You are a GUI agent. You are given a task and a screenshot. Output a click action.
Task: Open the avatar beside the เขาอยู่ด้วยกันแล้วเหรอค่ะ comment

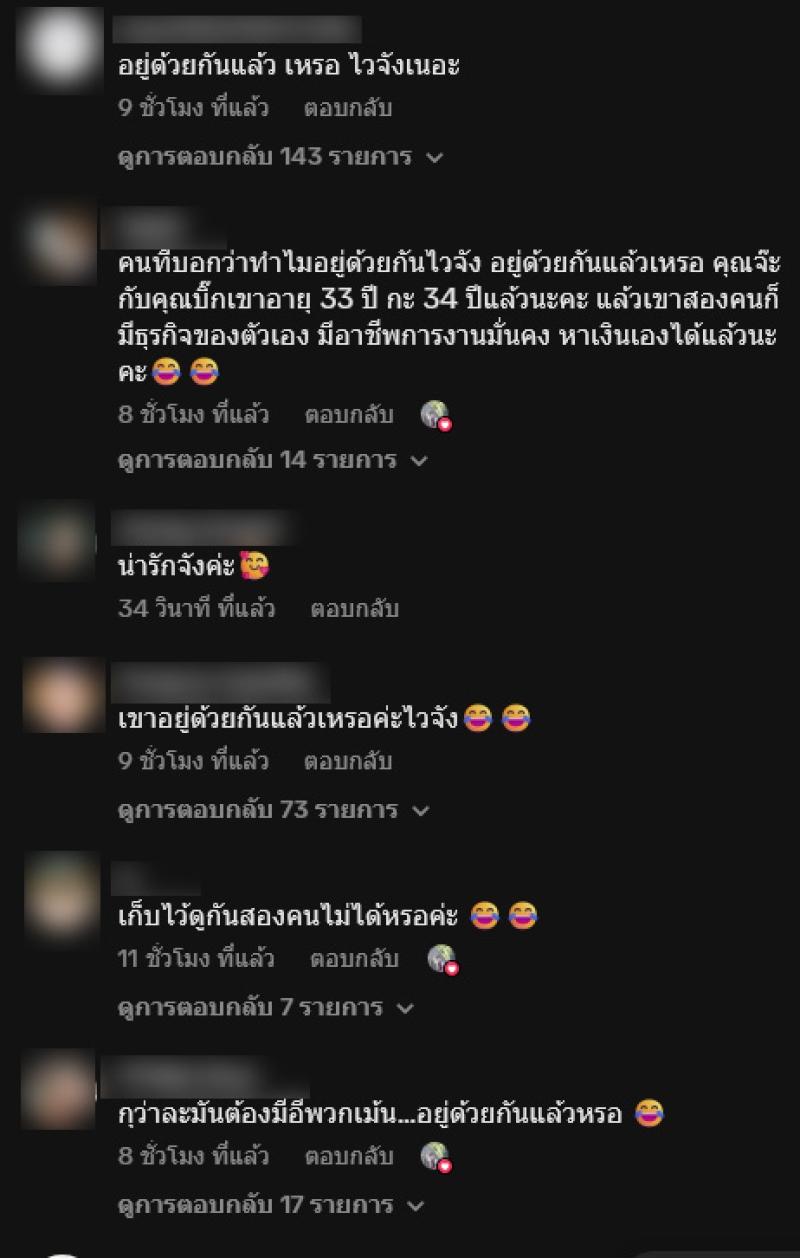pyautogui.click(x=62, y=695)
